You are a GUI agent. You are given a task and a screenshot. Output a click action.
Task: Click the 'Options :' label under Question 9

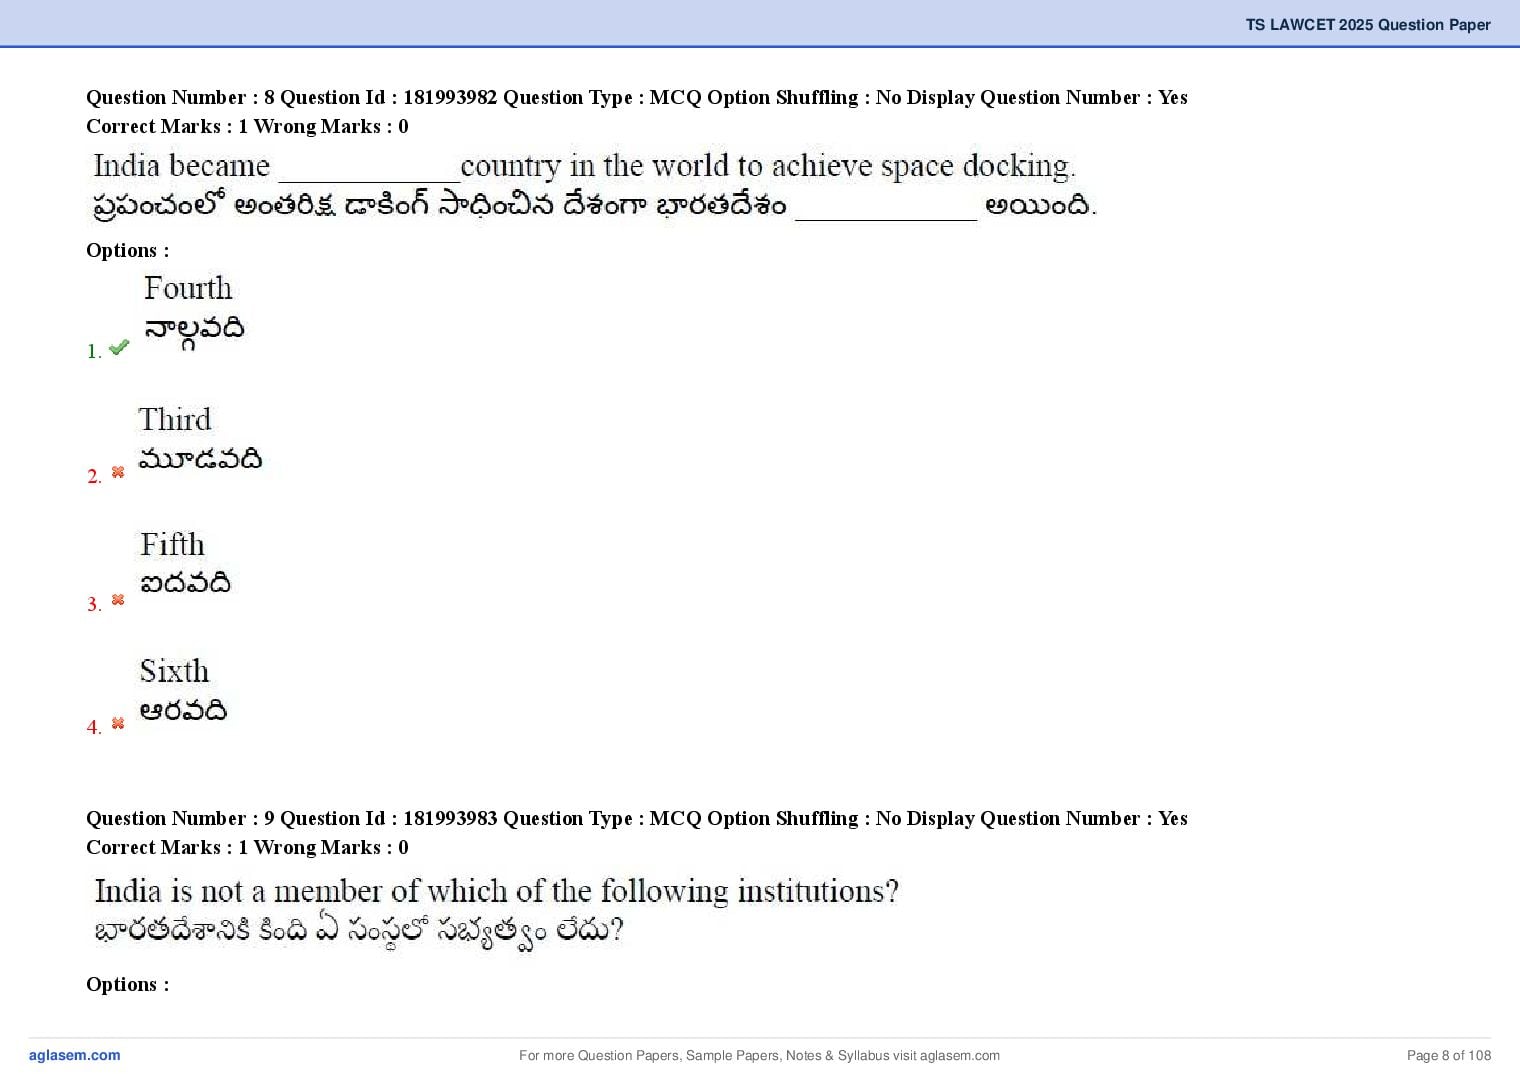(128, 984)
